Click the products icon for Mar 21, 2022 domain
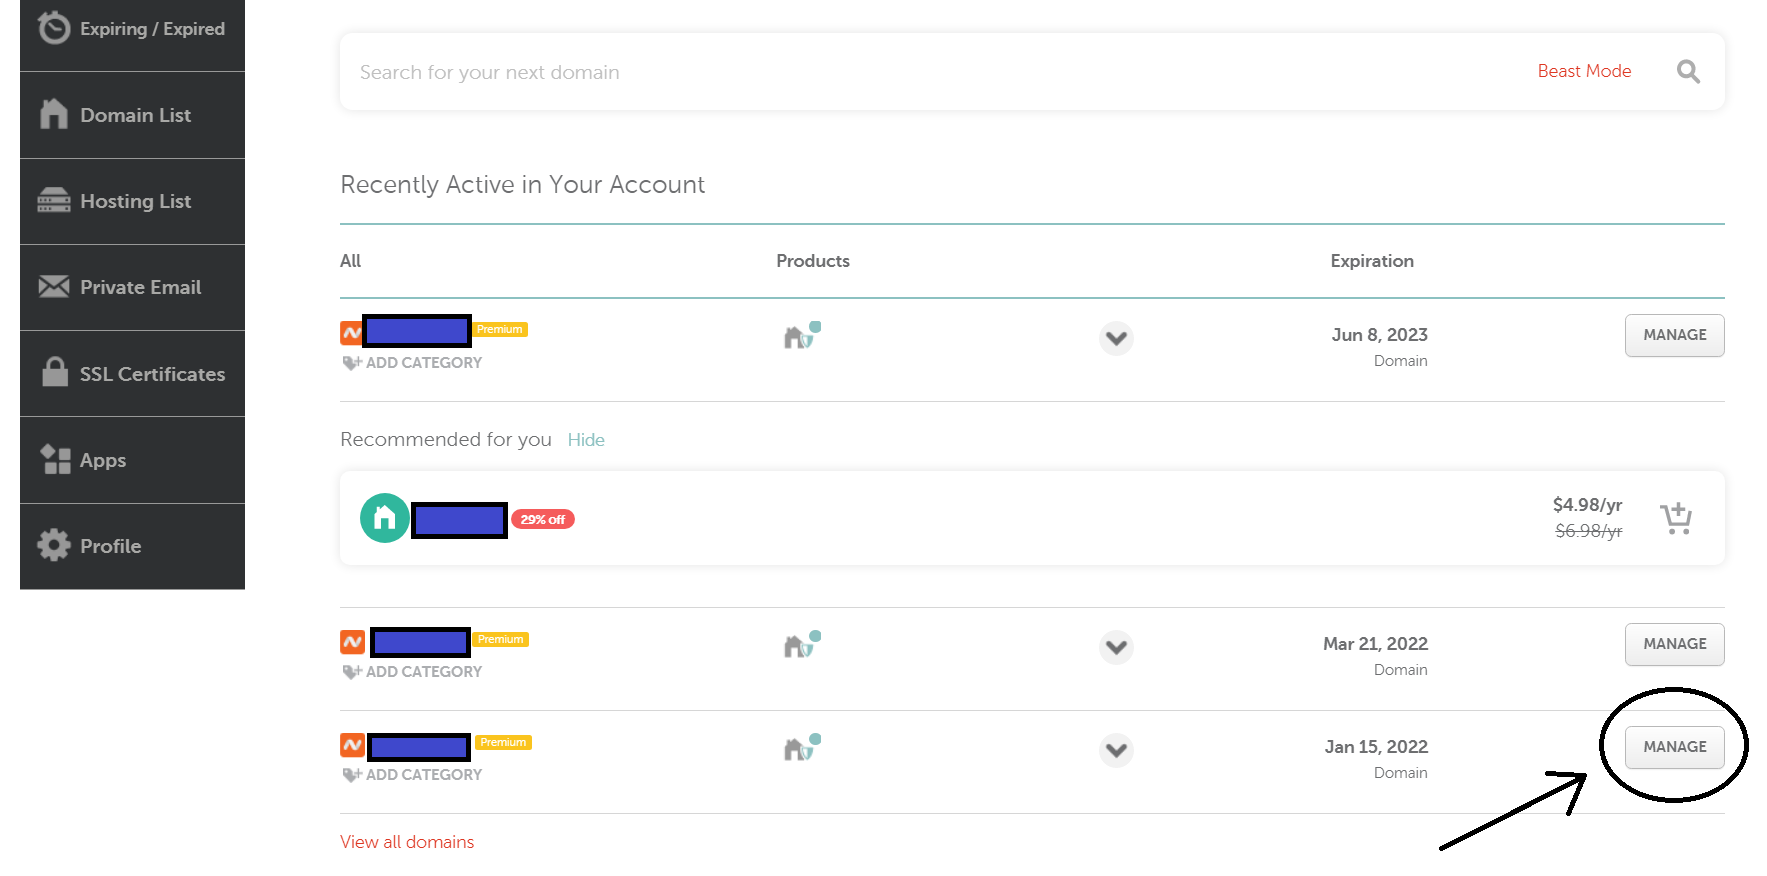Viewport: 1767px width, 876px height. click(x=802, y=645)
